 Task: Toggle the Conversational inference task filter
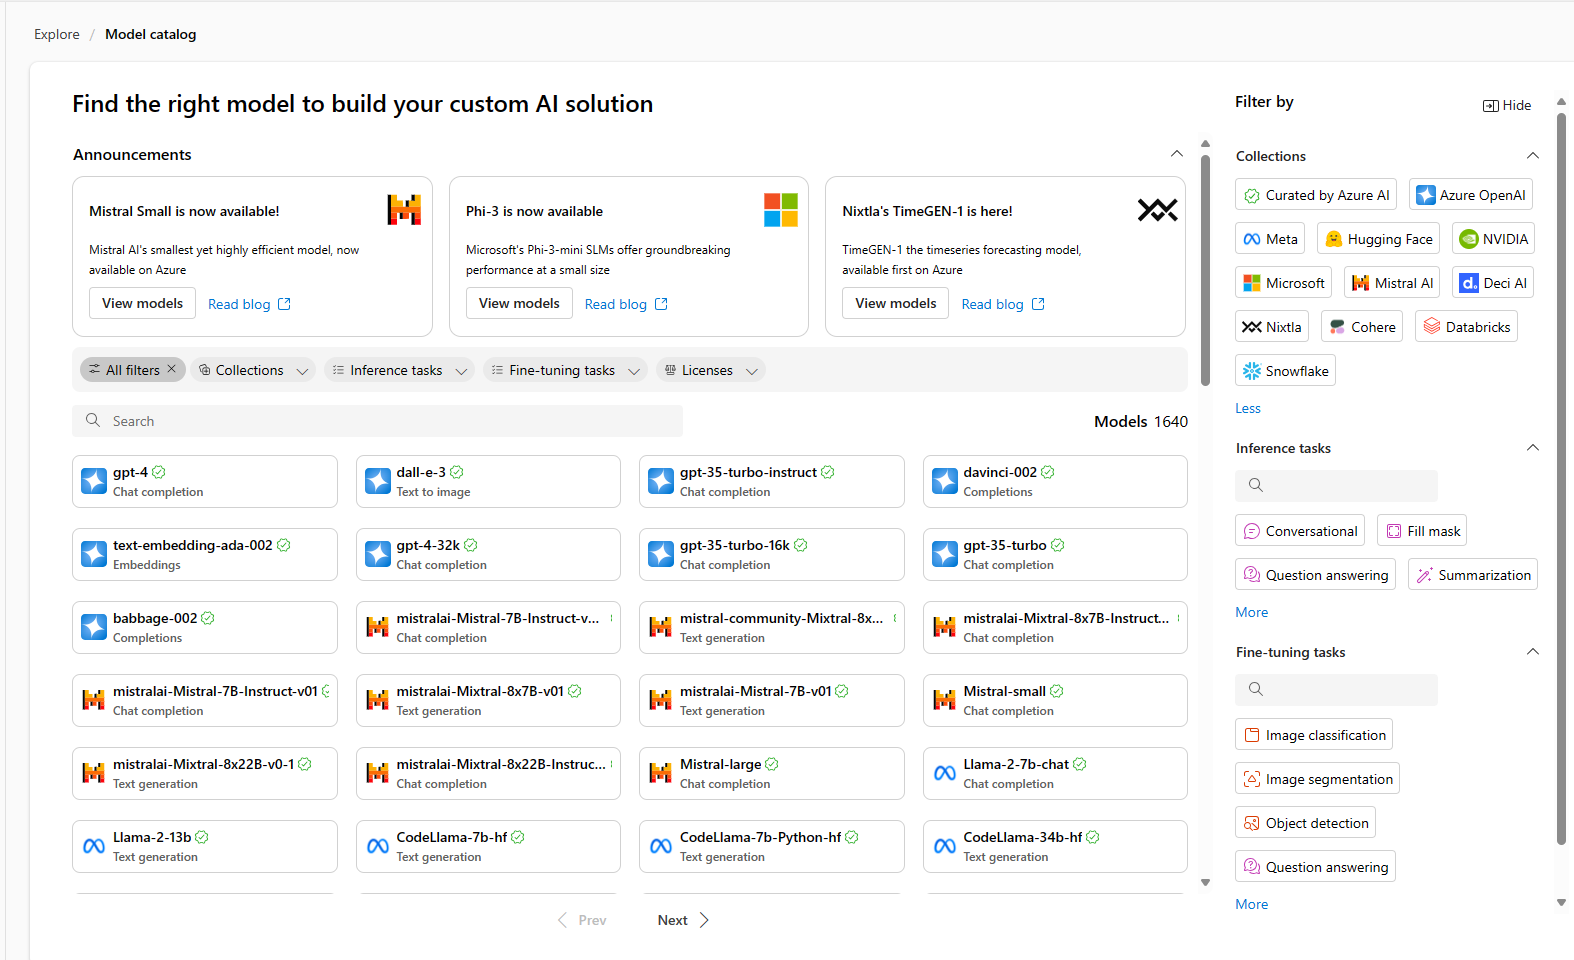[1300, 531]
